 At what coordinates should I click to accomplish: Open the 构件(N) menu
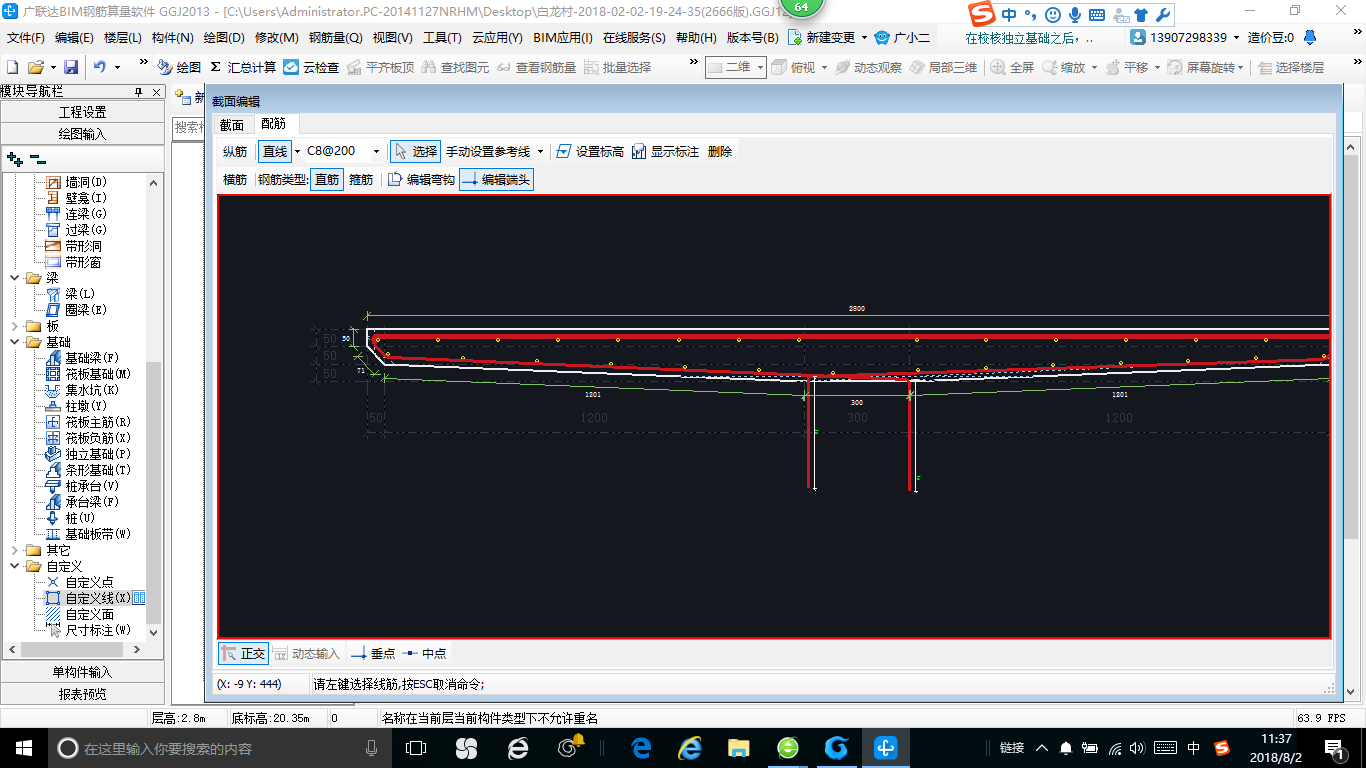click(x=173, y=37)
